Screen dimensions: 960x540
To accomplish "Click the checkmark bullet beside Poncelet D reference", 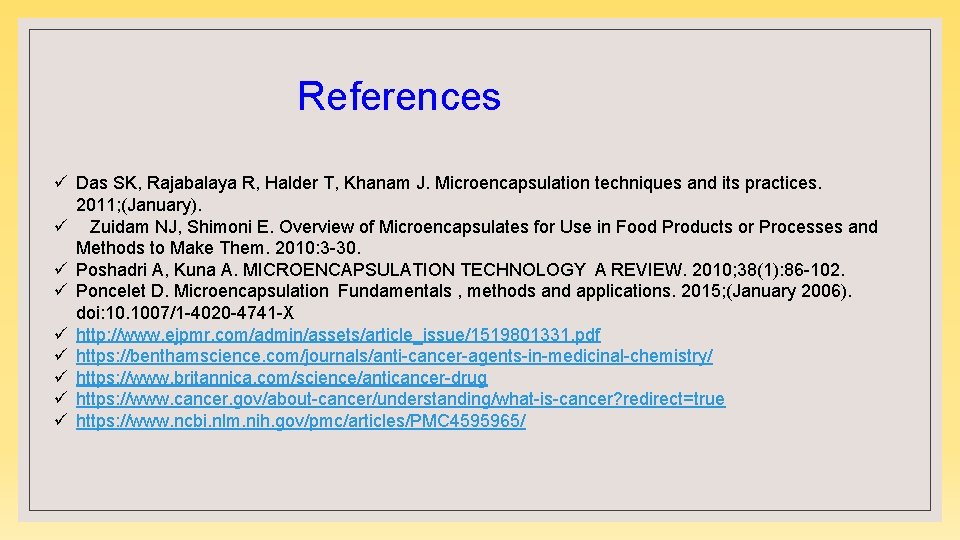I will pyautogui.click(x=60, y=290).
